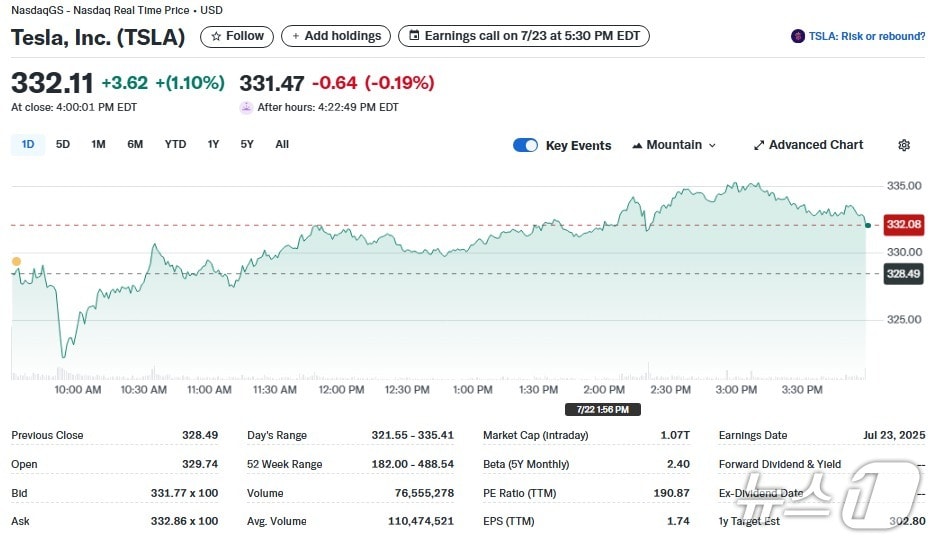Click the chart settings gear icon
934x543 pixels.
[904, 145]
